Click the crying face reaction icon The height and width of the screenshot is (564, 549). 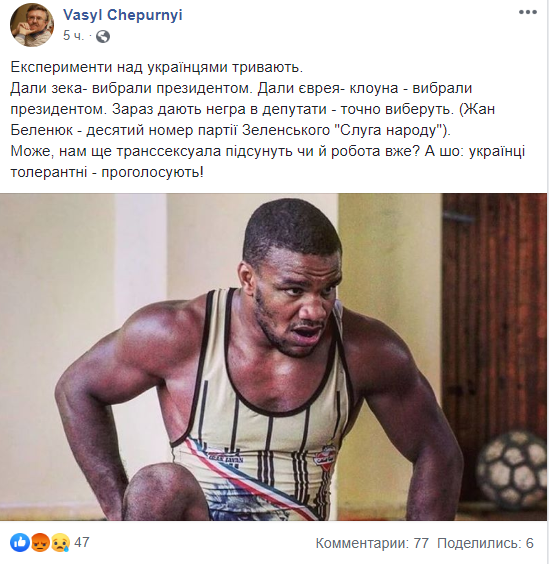pyautogui.click(x=60, y=542)
